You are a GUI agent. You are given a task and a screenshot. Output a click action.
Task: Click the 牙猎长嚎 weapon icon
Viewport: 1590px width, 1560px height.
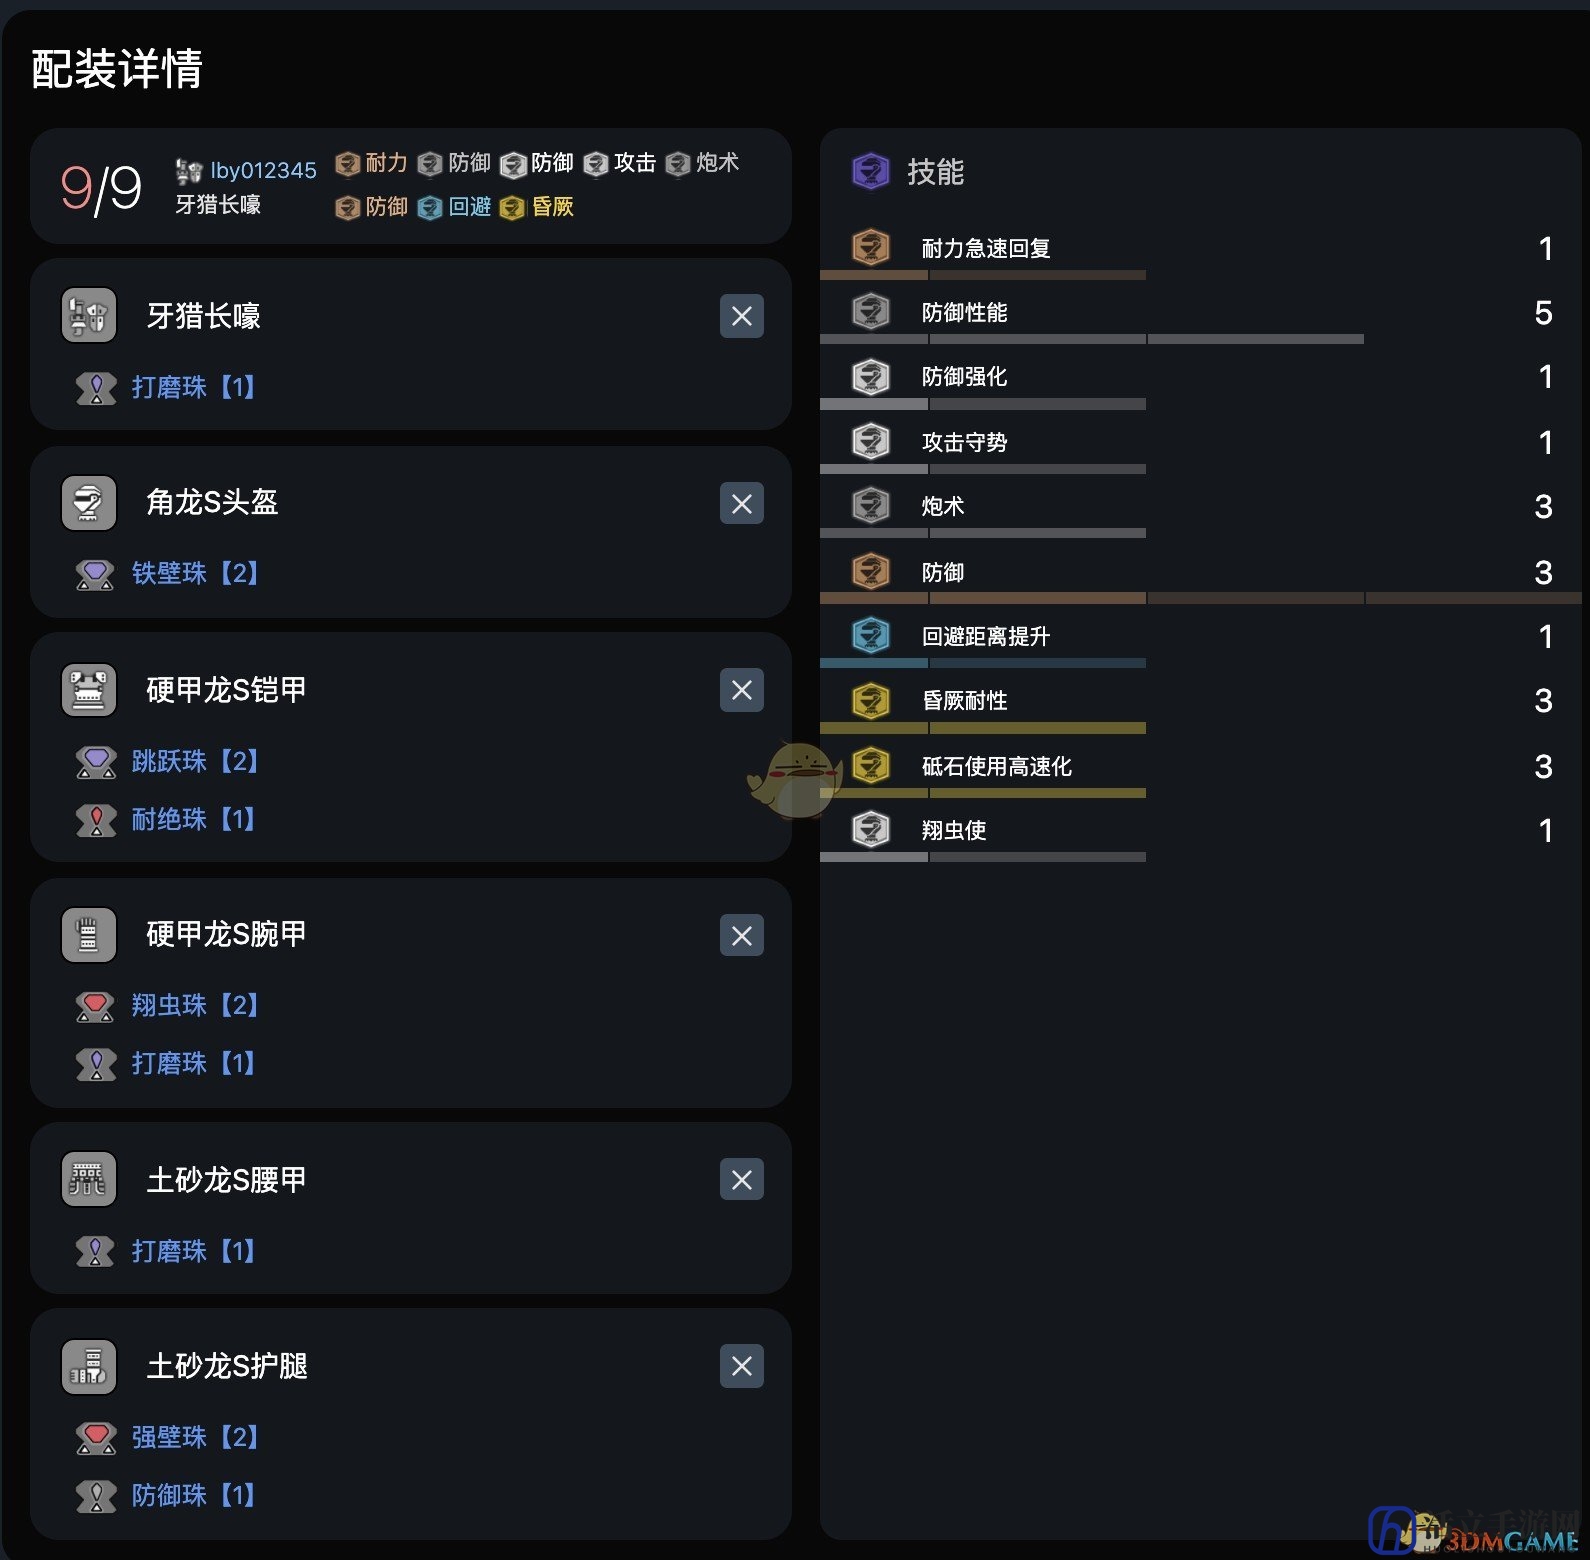tap(89, 316)
